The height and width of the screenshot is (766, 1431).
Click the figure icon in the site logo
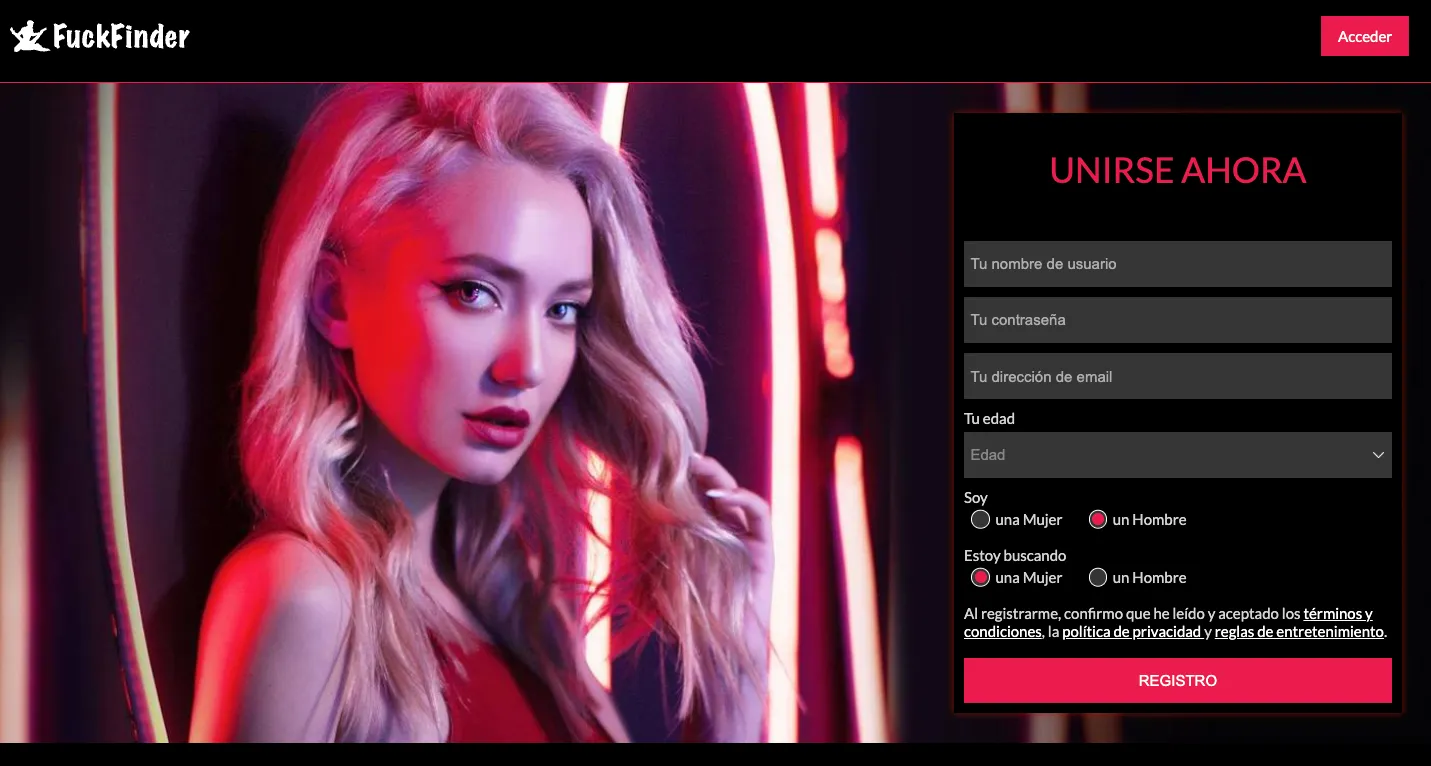click(30, 36)
